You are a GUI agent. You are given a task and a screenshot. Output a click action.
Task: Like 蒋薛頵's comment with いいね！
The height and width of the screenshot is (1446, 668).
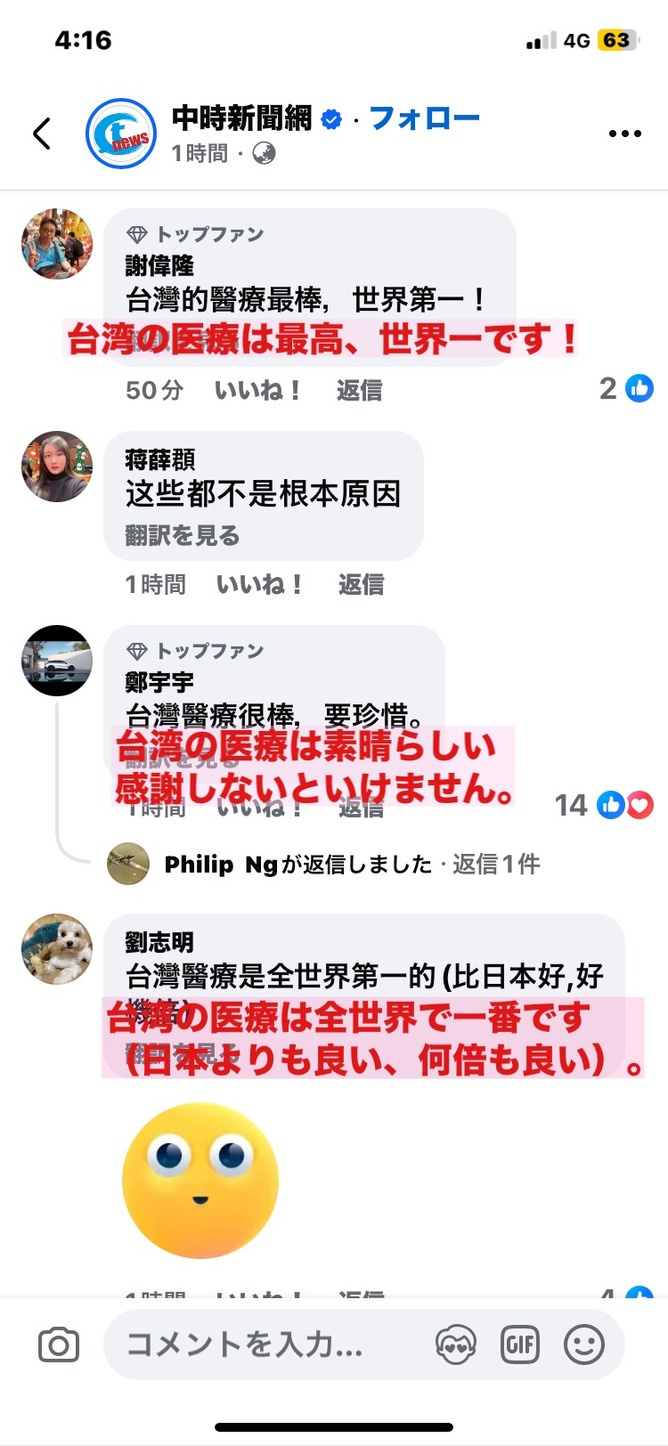[260, 584]
